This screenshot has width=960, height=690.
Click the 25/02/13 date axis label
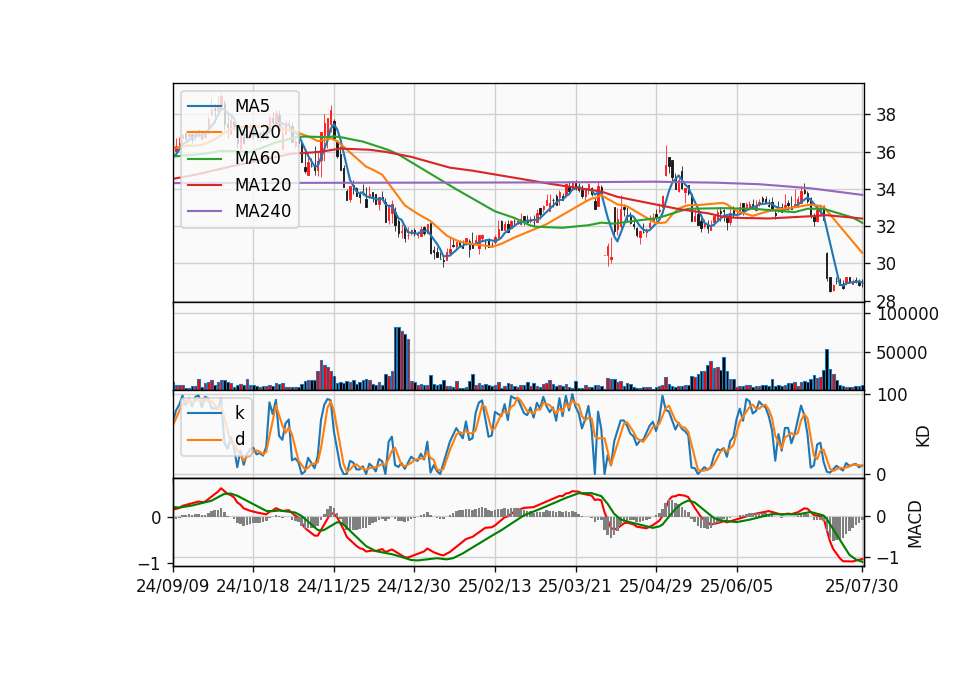(x=495, y=586)
